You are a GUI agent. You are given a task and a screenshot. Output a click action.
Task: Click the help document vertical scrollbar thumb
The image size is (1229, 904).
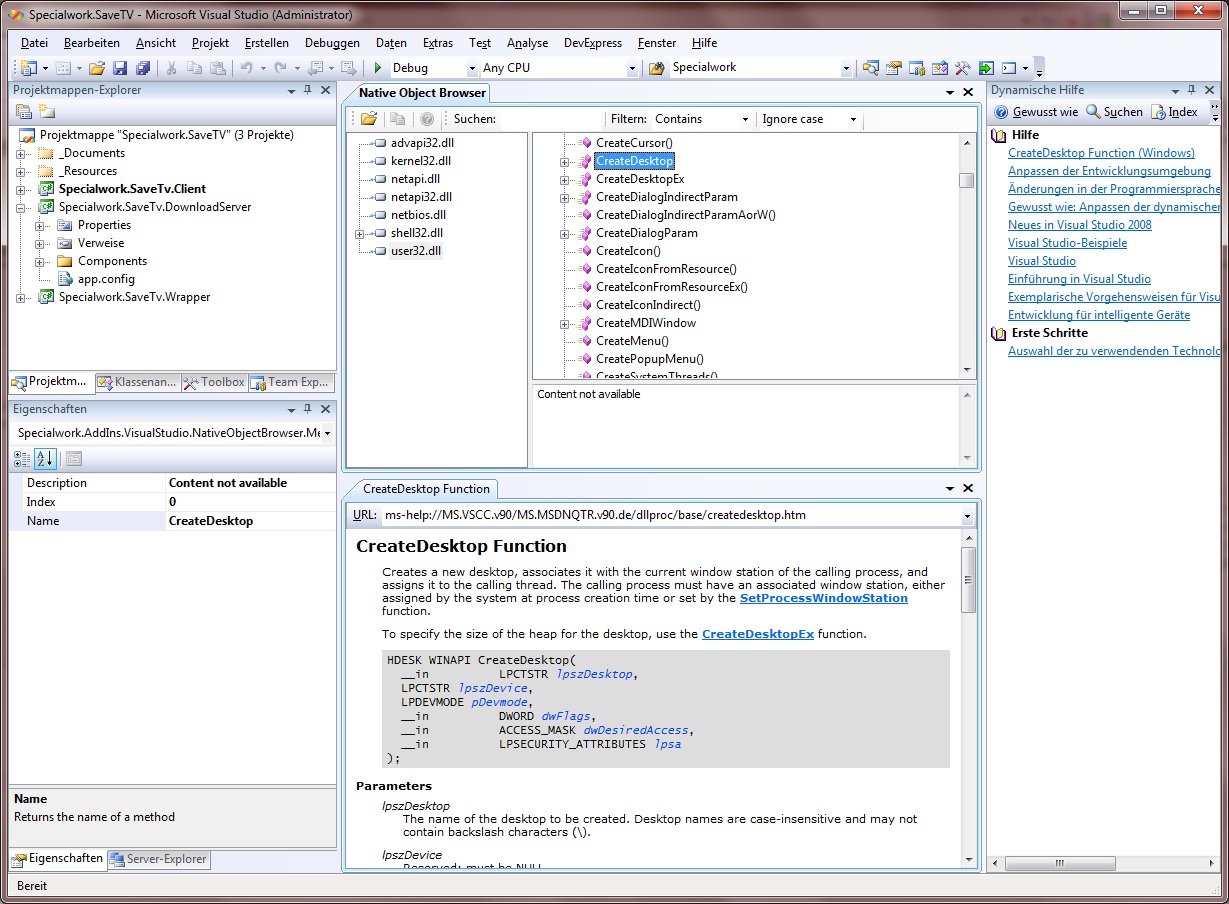967,580
